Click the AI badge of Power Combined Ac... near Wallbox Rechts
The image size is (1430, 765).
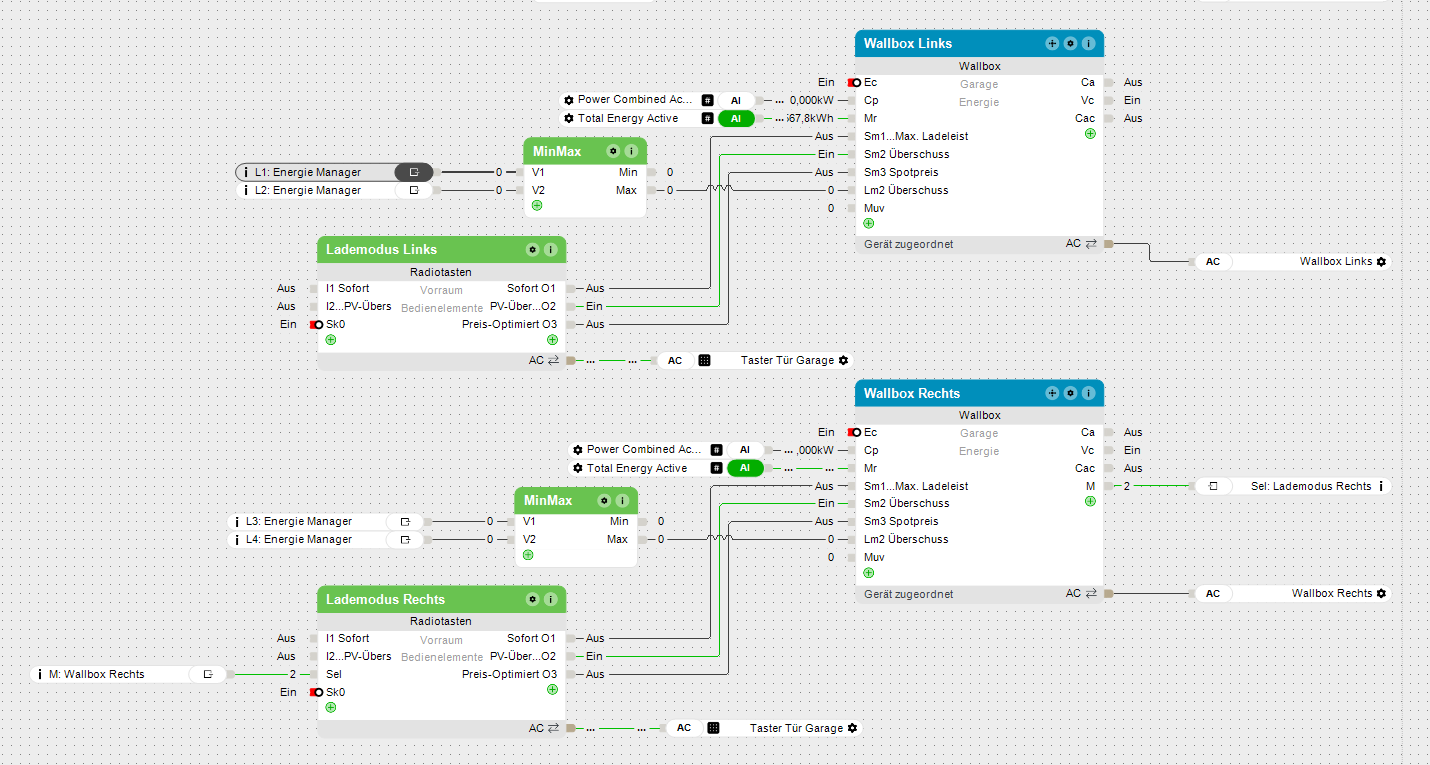click(x=745, y=450)
